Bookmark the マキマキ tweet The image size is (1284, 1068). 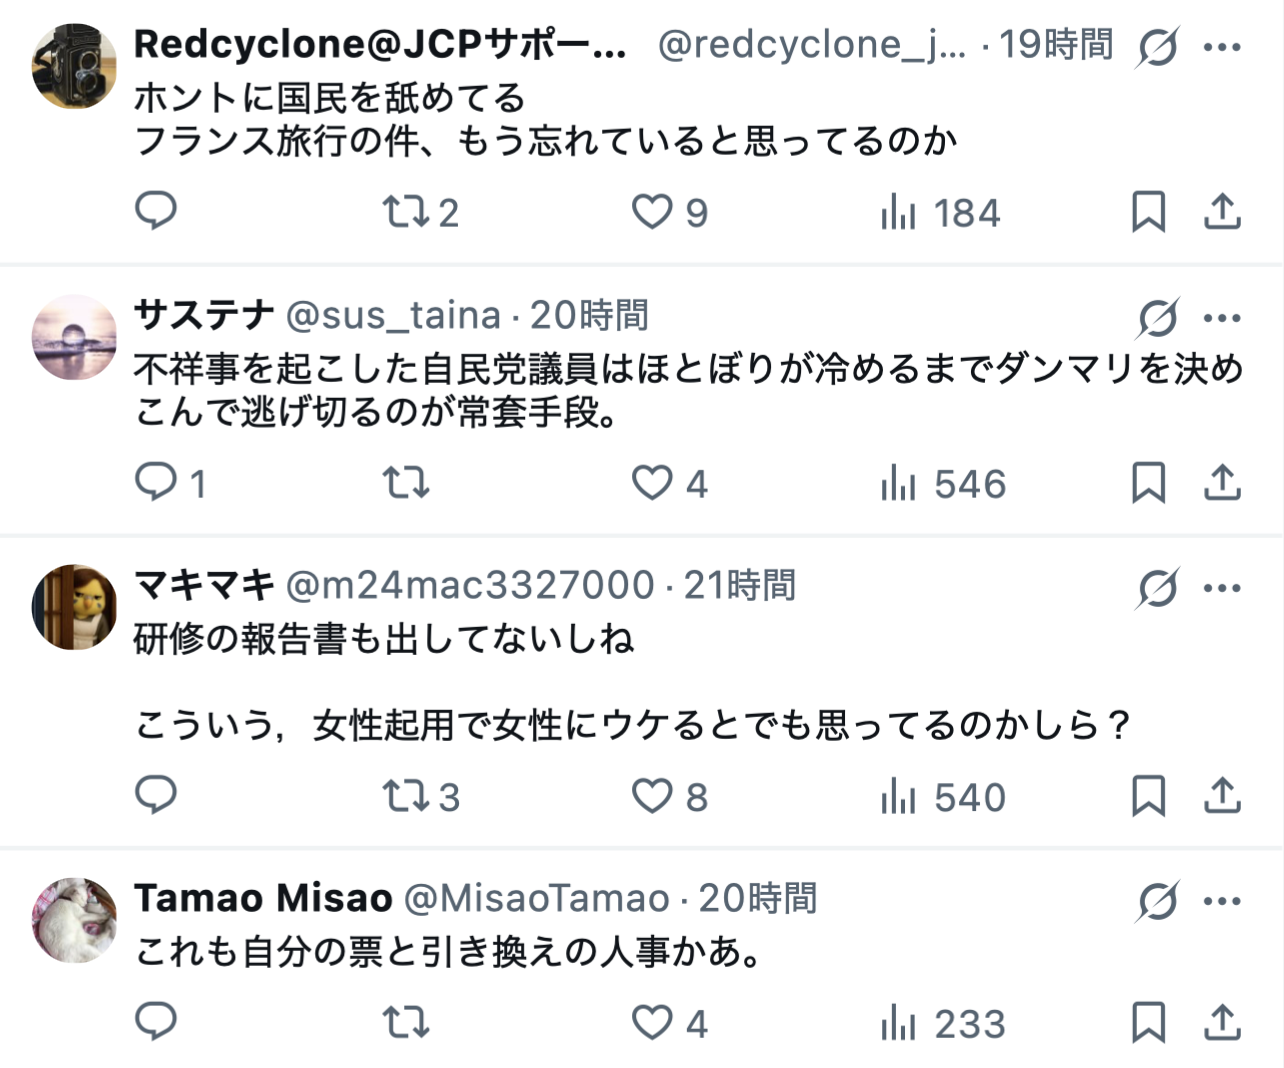point(1148,796)
